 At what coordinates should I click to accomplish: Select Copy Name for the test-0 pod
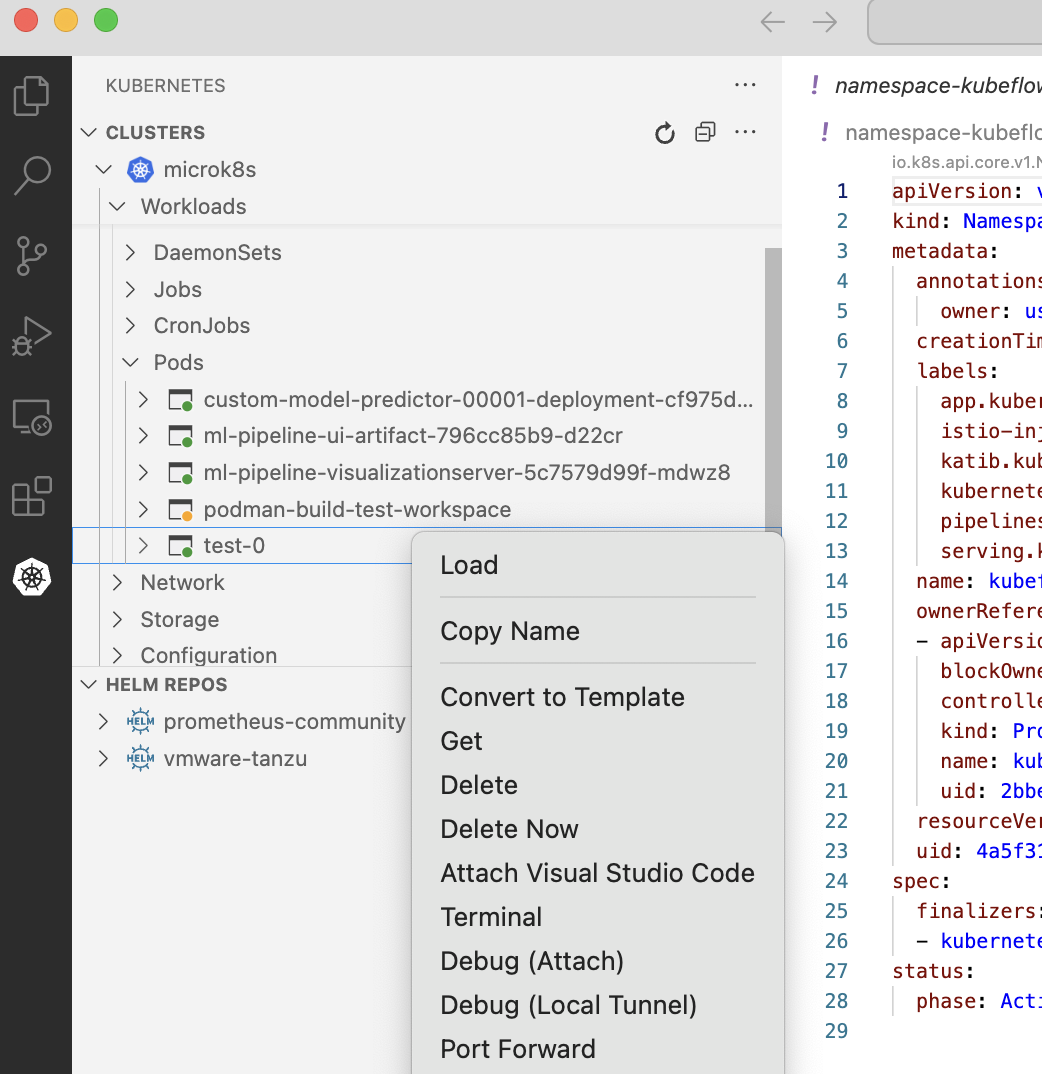pyautogui.click(x=509, y=631)
